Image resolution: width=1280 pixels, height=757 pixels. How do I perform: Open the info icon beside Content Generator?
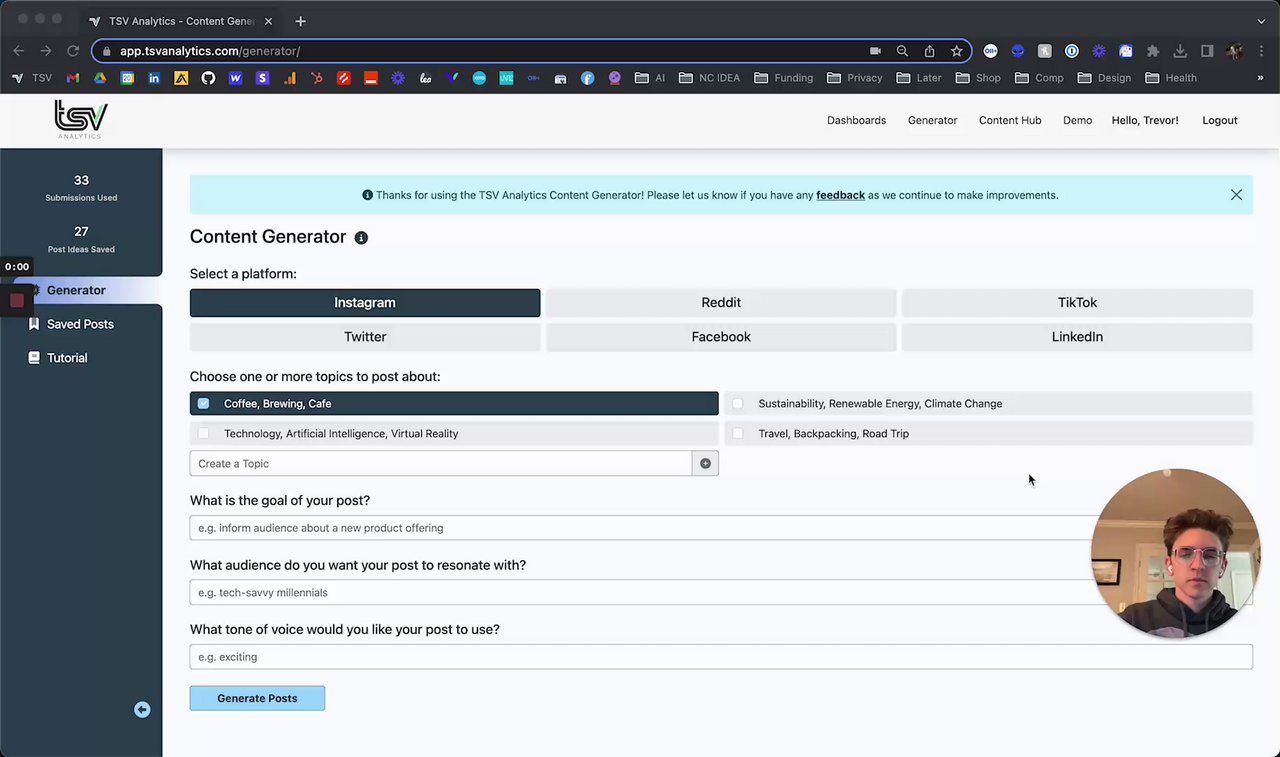(361, 238)
